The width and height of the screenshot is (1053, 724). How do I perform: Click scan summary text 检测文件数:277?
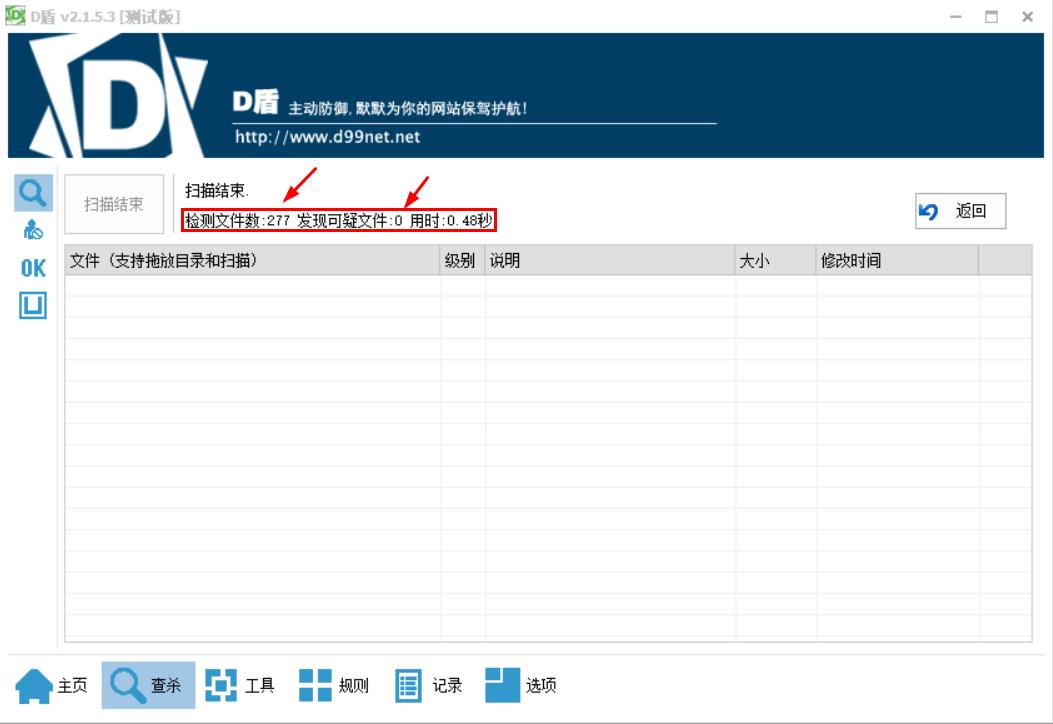coord(237,220)
